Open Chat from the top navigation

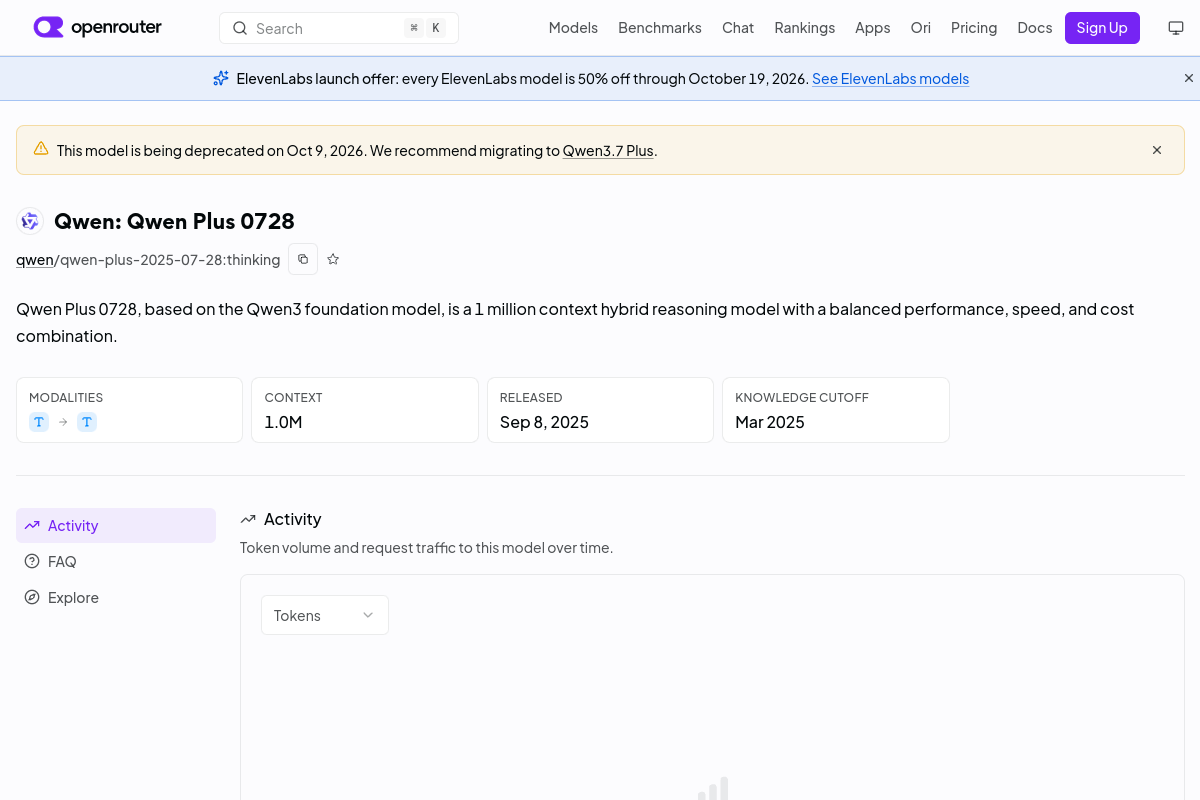[x=738, y=28]
